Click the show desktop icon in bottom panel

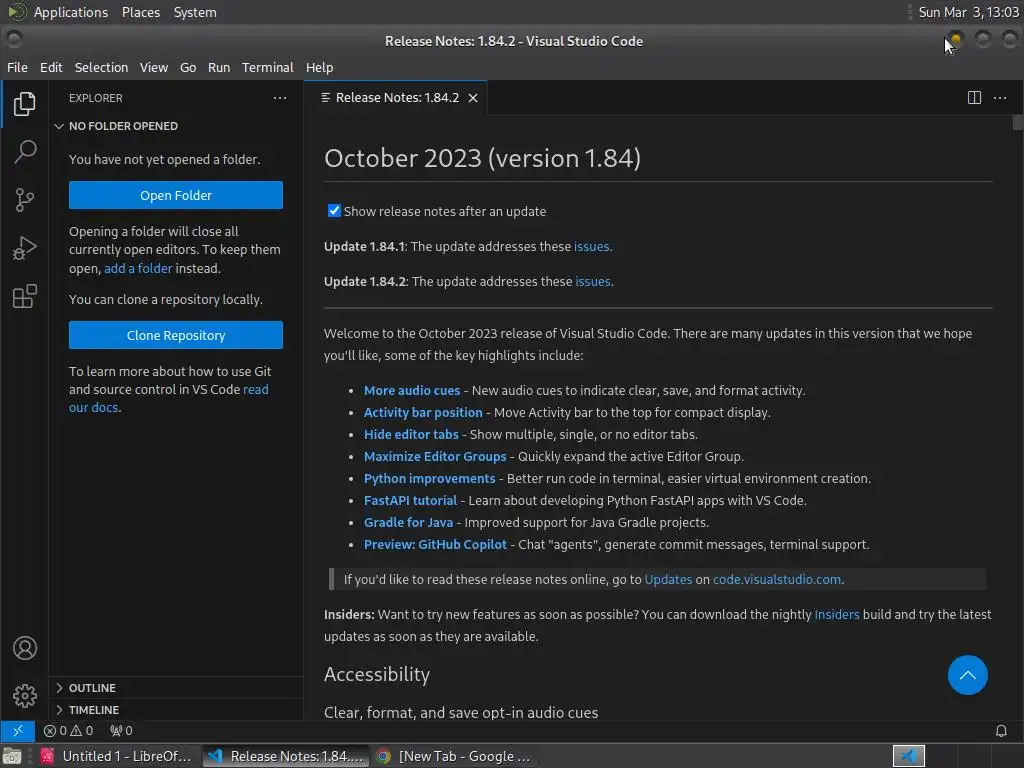12,756
